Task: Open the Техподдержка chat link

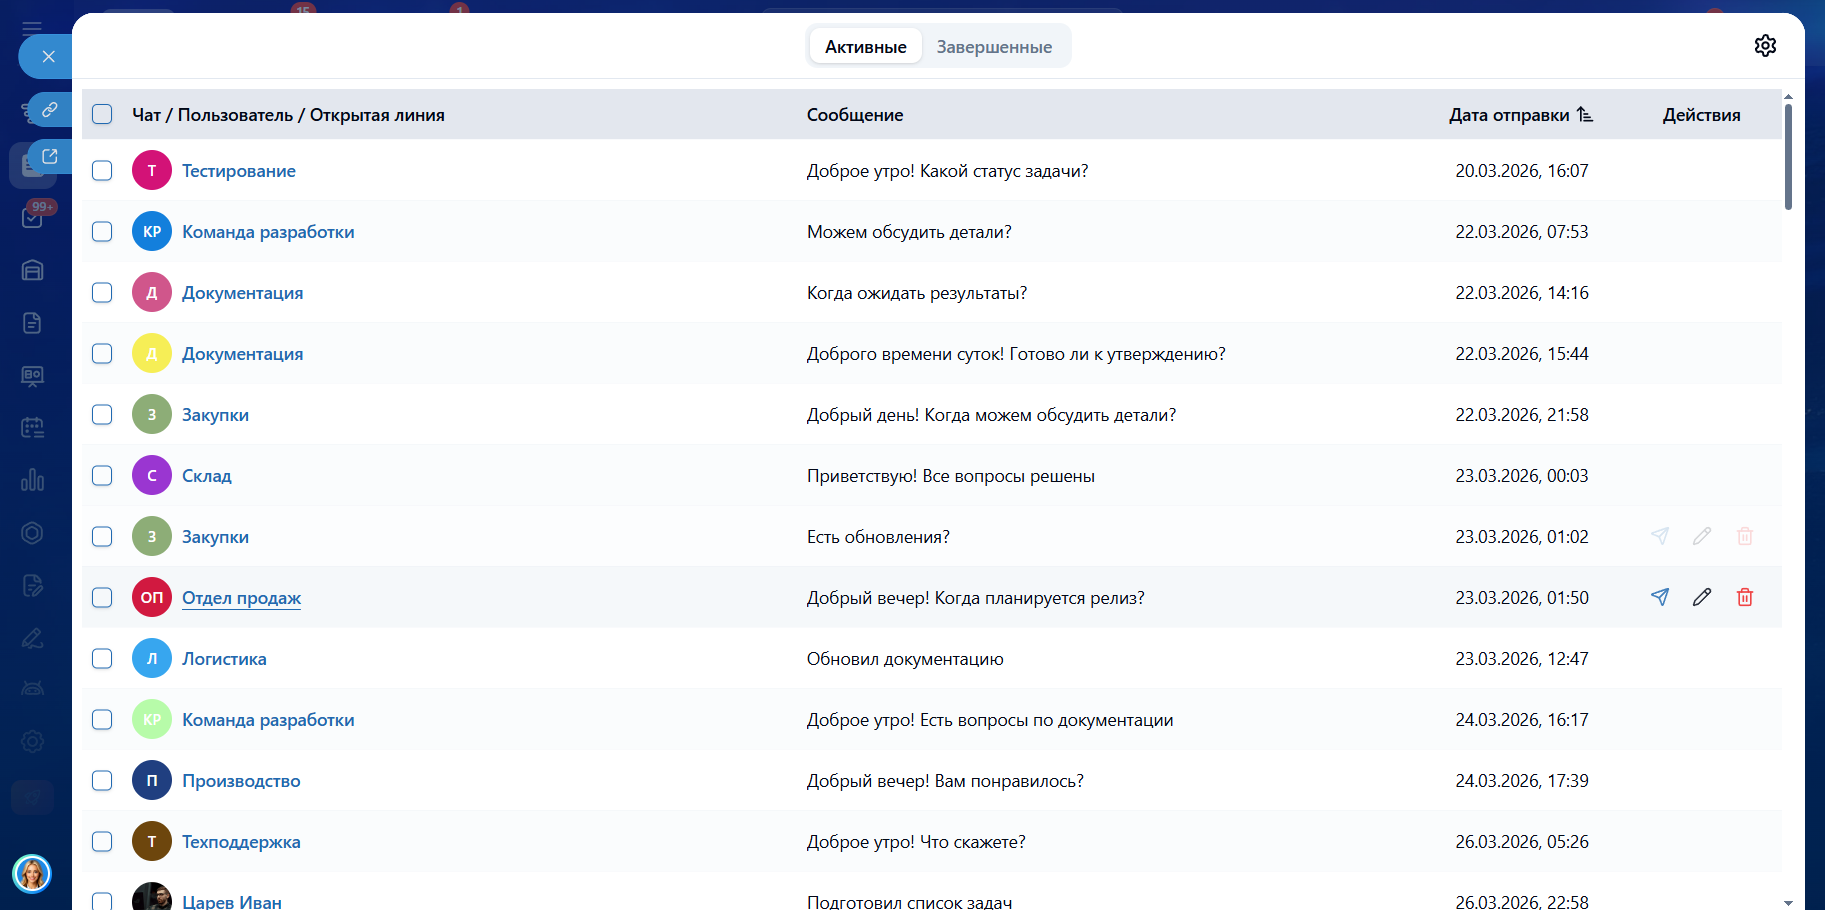Action: [x=241, y=842]
